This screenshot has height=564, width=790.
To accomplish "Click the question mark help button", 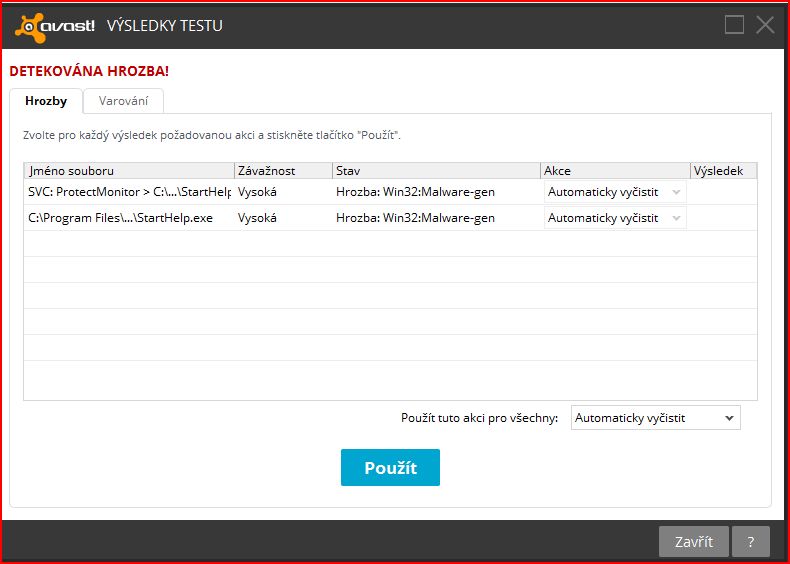I will pos(751,542).
